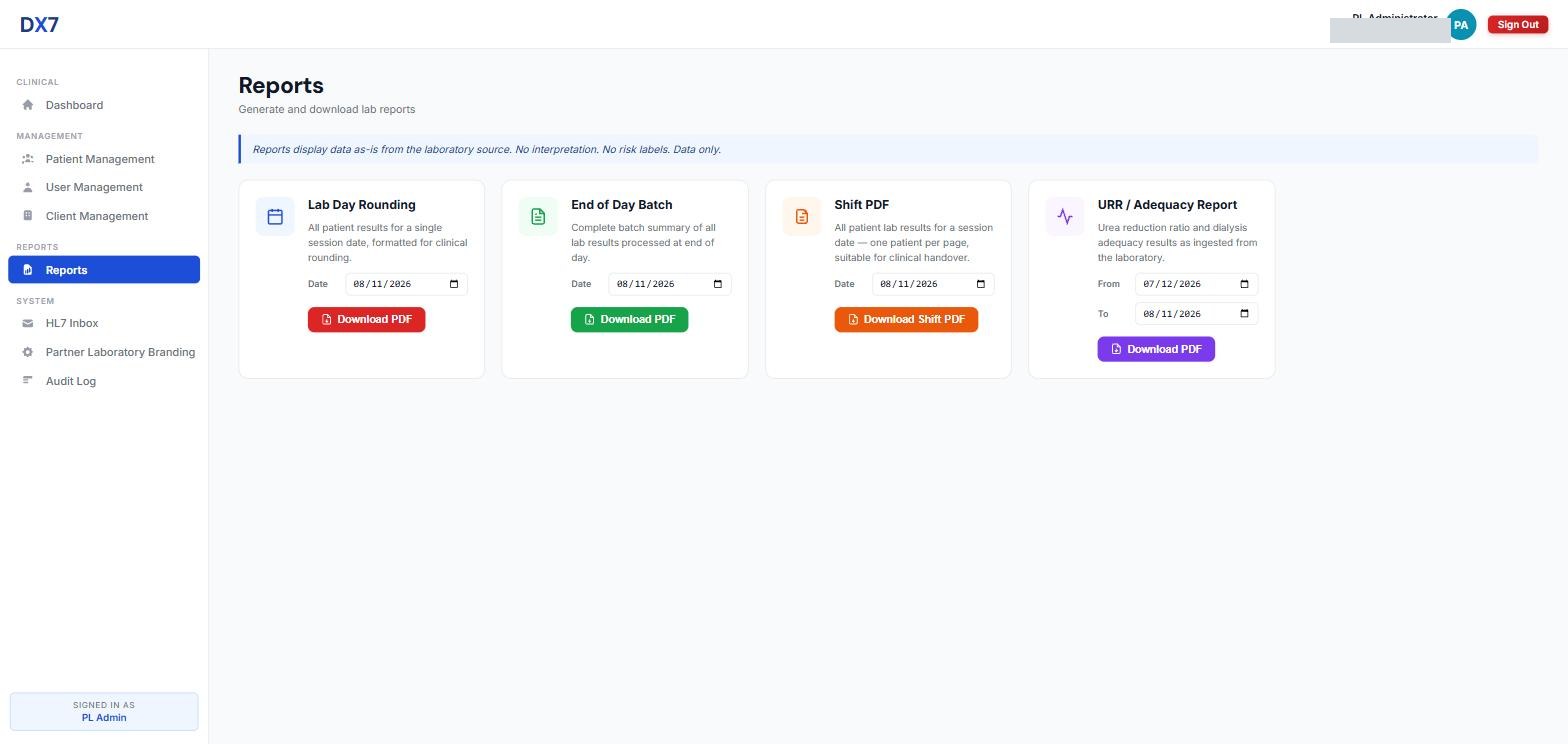Click the End of Day Batch date field
The height and width of the screenshot is (744, 1568).
[670, 284]
